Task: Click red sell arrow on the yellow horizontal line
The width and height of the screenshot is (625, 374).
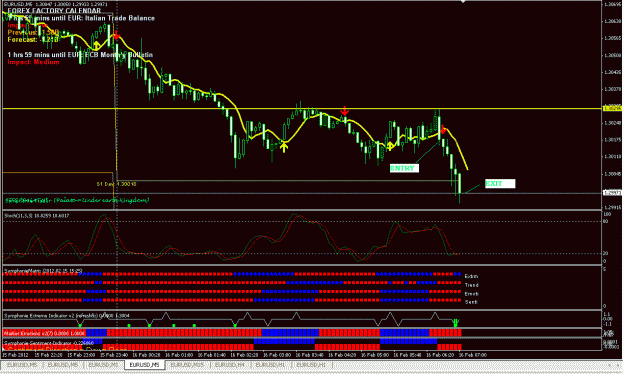Action: click(345, 111)
